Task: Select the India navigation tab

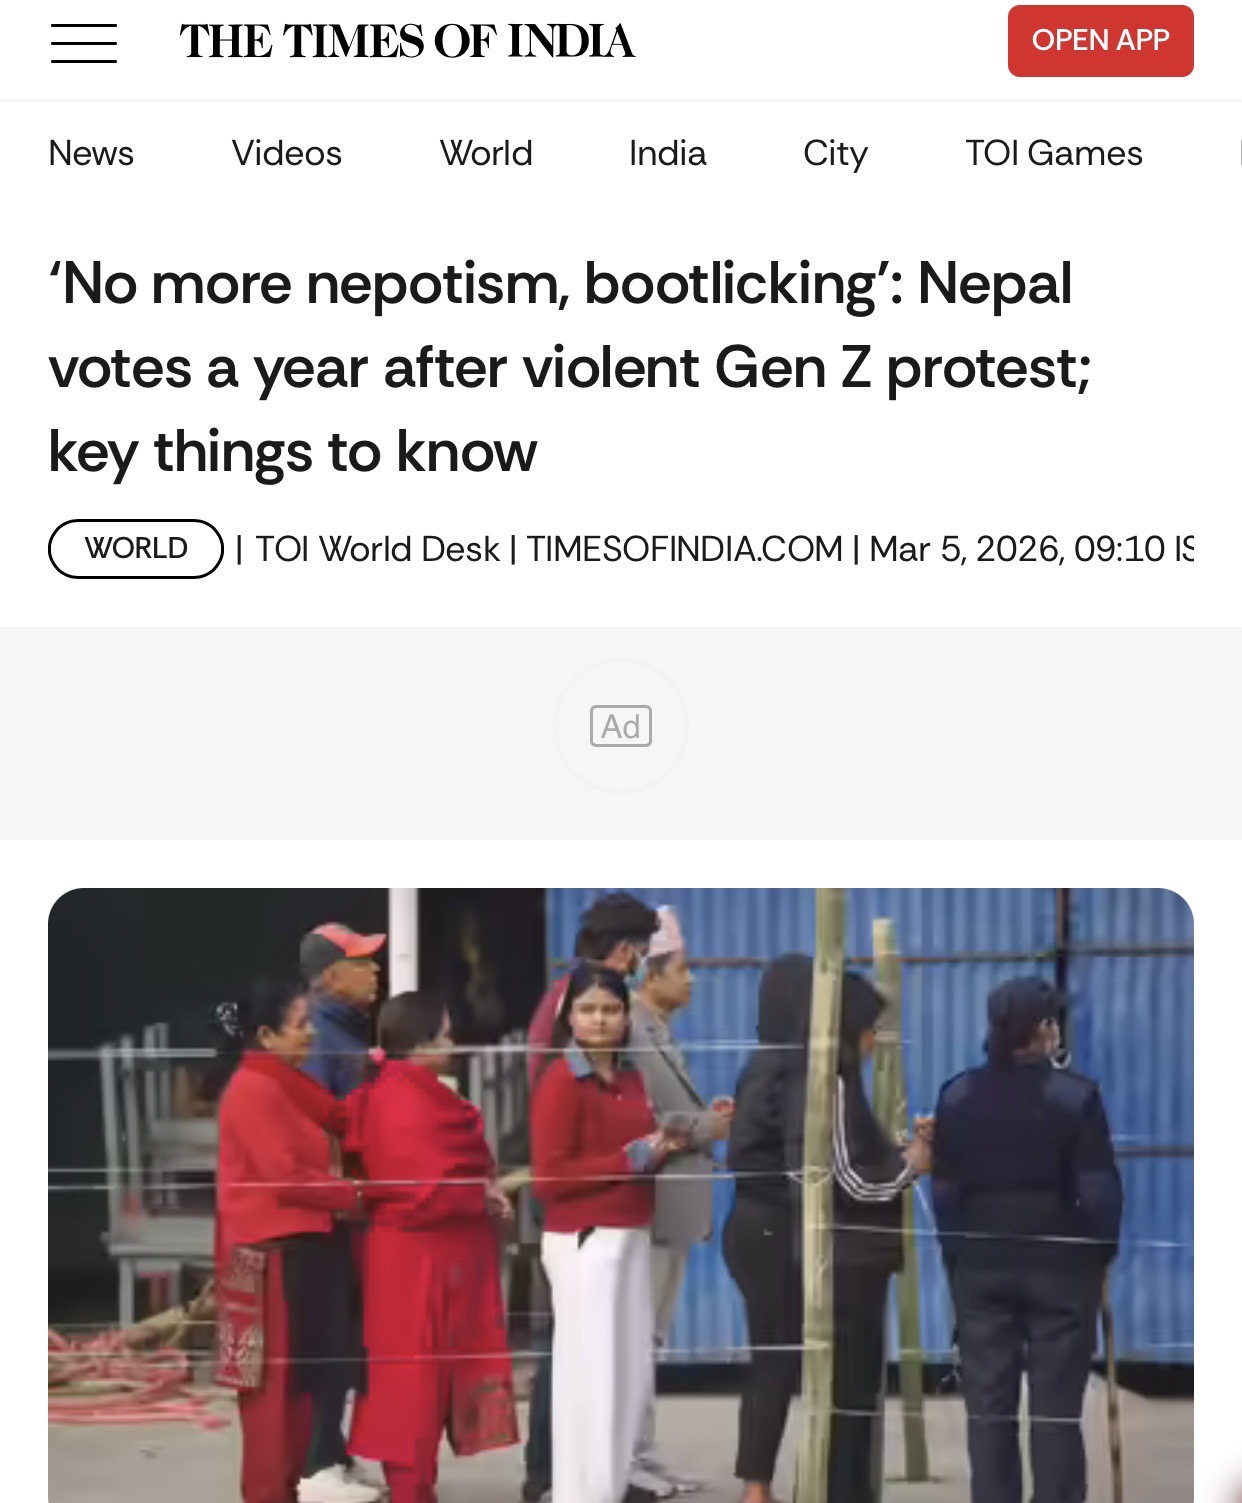Action: (668, 153)
